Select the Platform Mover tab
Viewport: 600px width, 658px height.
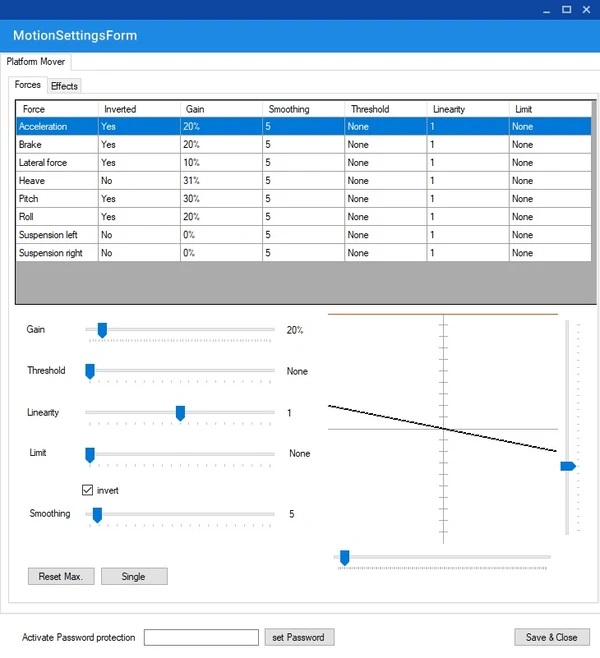(x=36, y=62)
